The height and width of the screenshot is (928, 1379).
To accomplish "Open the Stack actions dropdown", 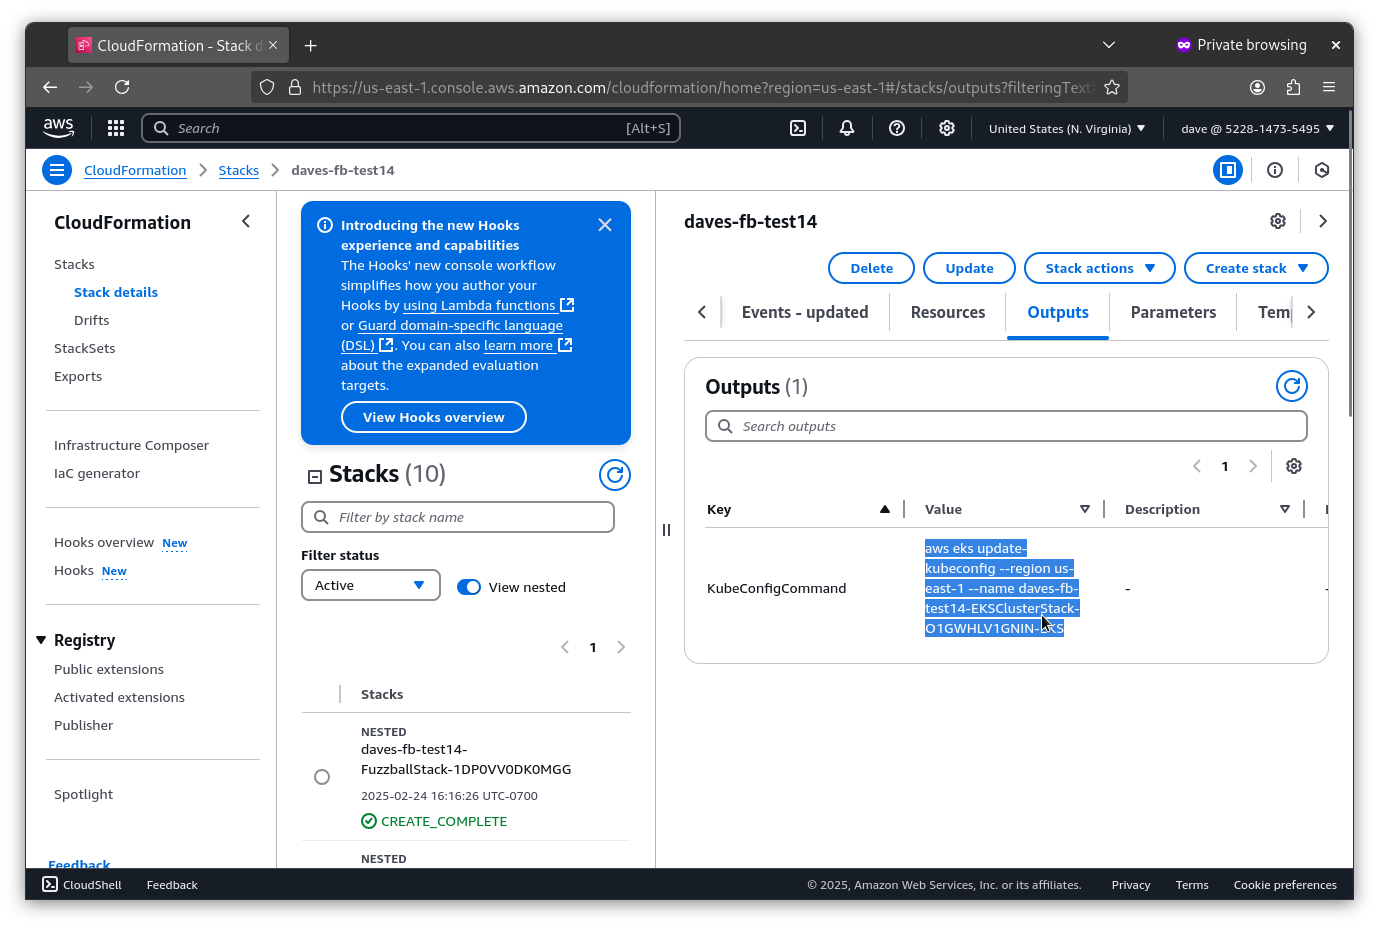I will click(x=1100, y=268).
